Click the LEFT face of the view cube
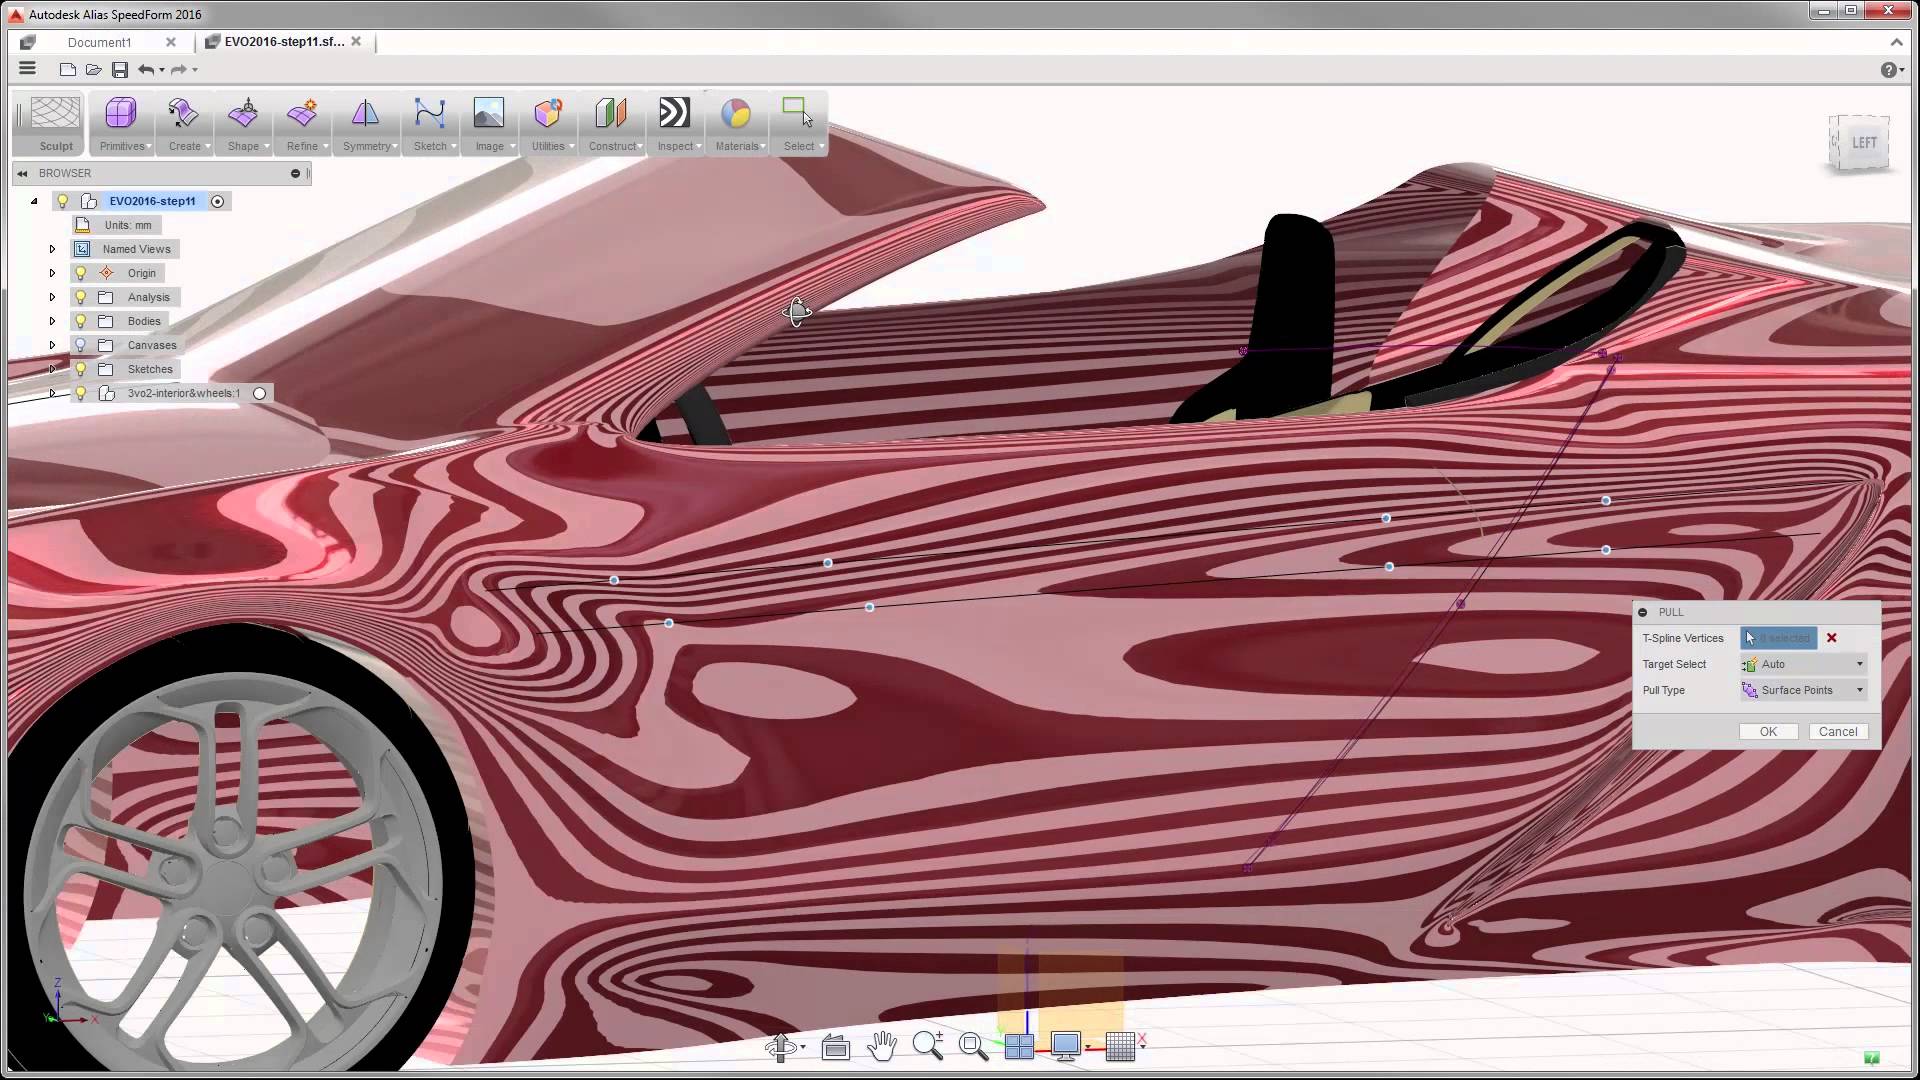 (1864, 143)
